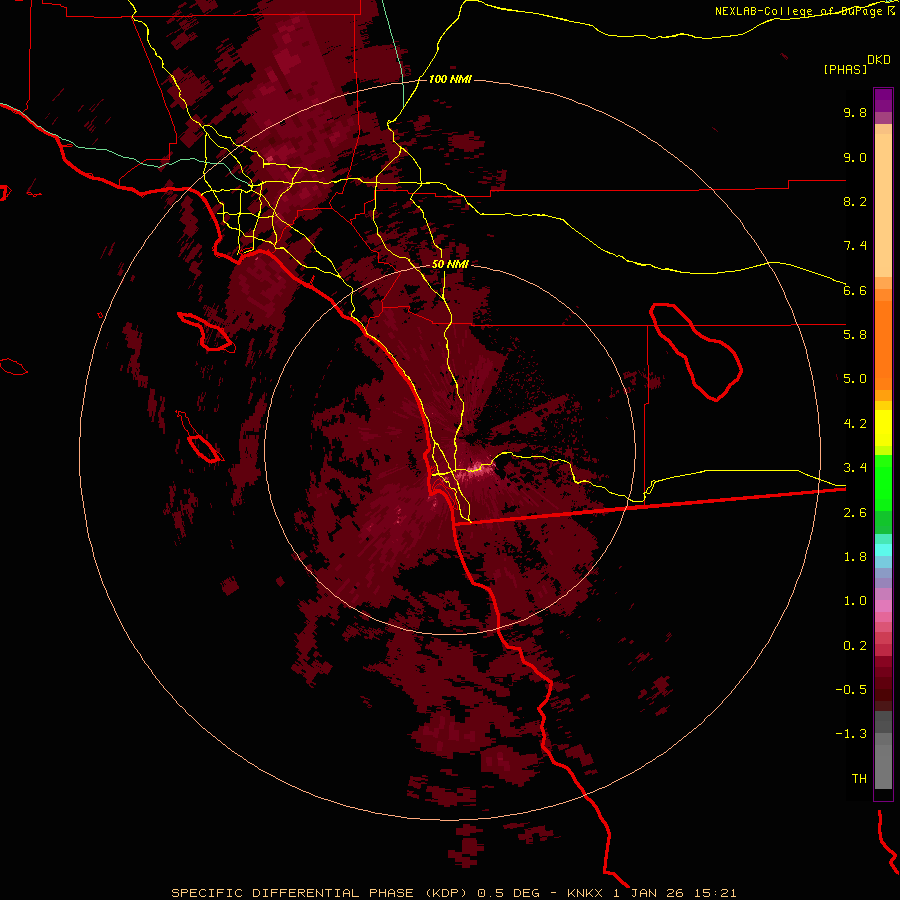Click the 4.2 scale value label
The height and width of the screenshot is (900, 900).
(855, 424)
